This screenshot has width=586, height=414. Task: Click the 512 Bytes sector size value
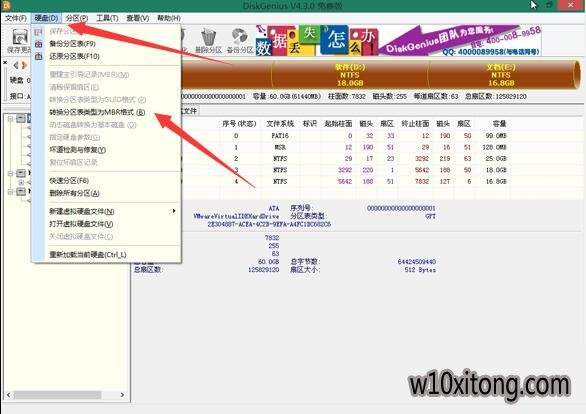[420, 270]
